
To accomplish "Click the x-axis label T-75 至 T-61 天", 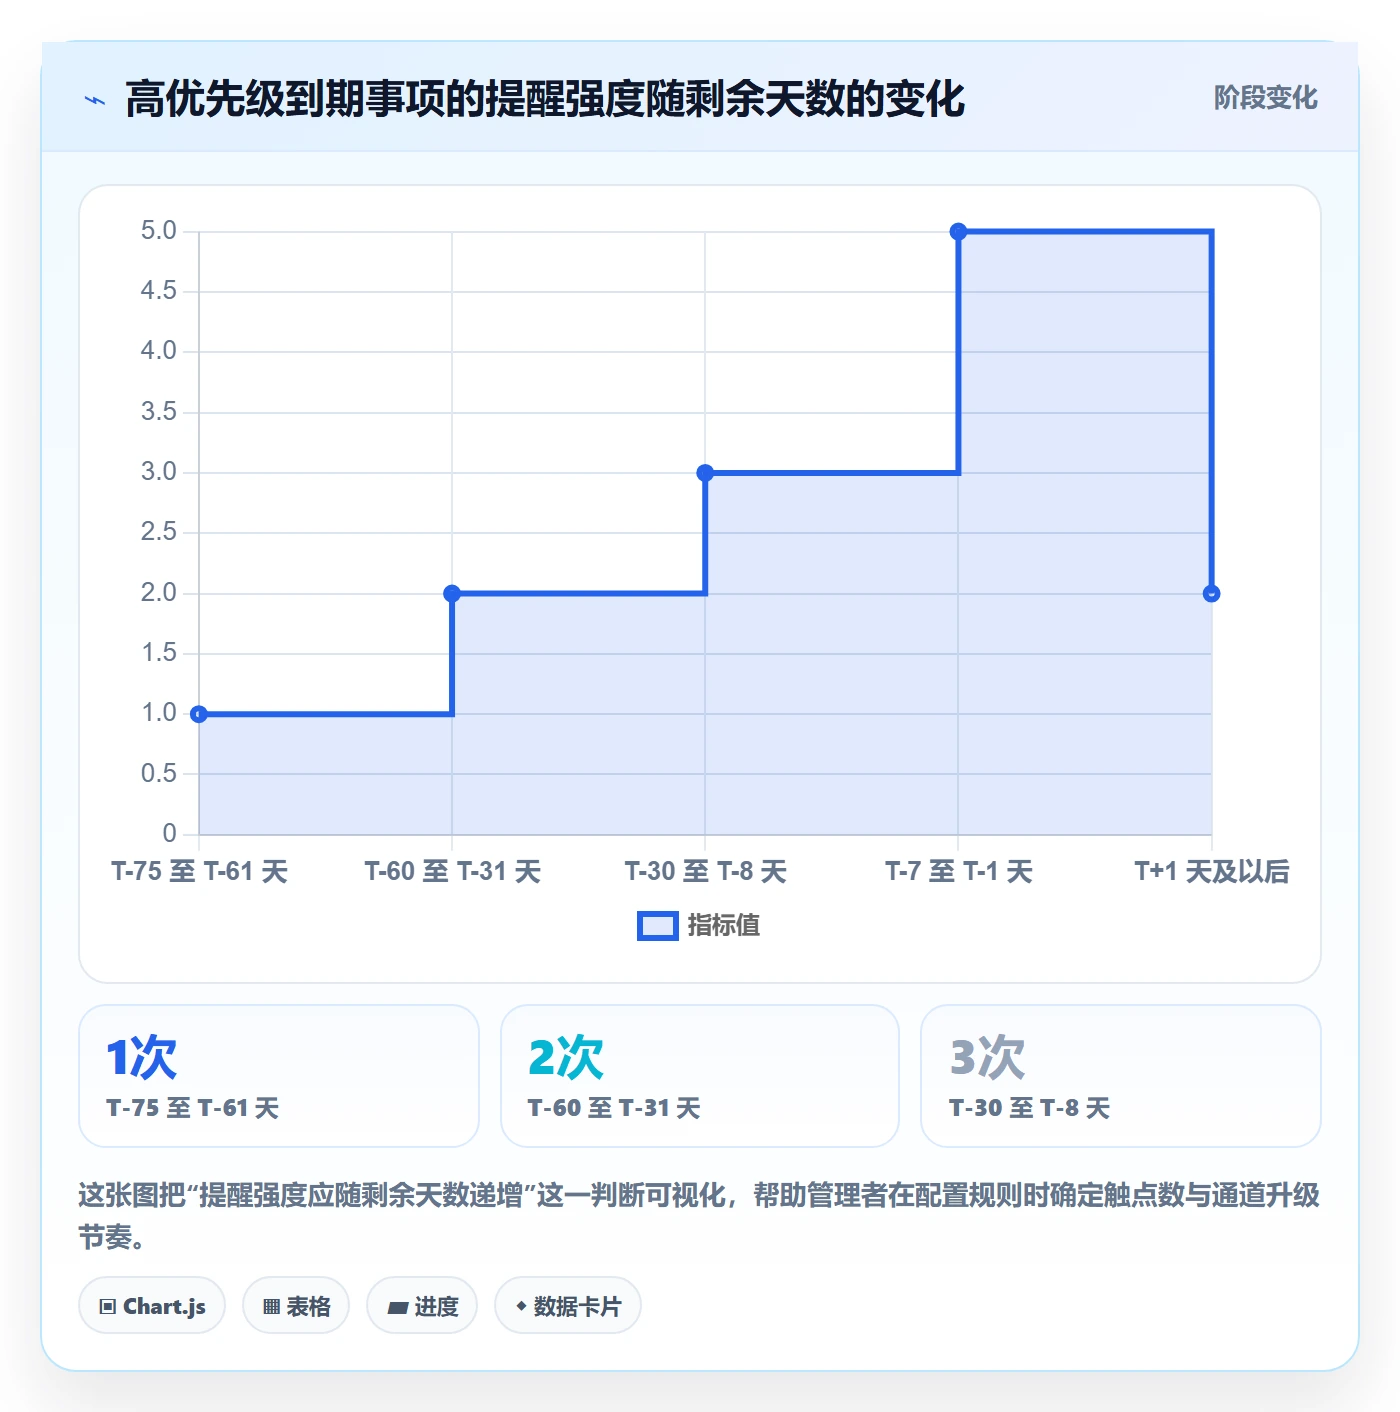I will point(199,872).
